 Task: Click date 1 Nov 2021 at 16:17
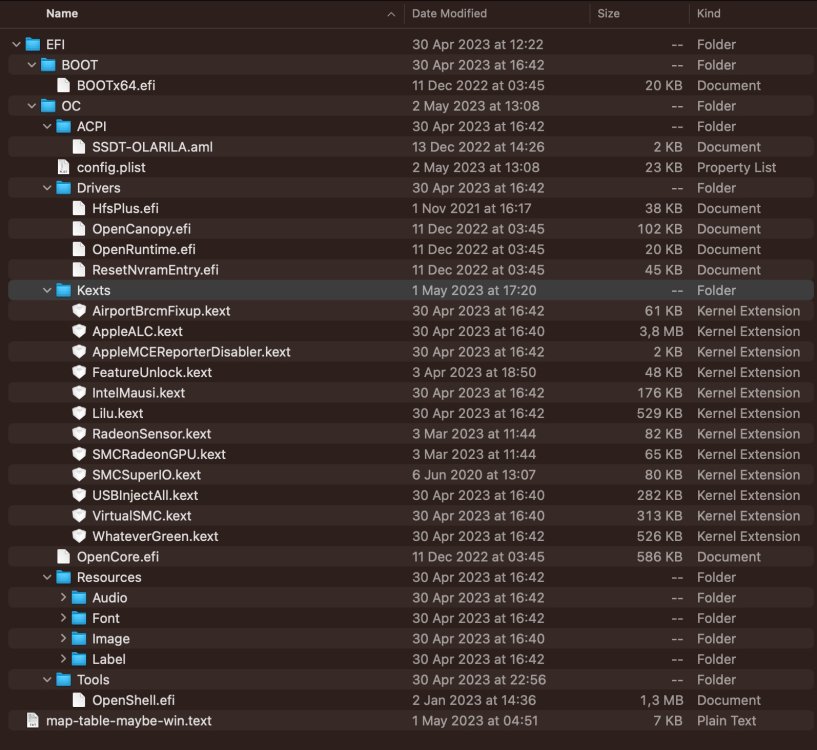(472, 208)
